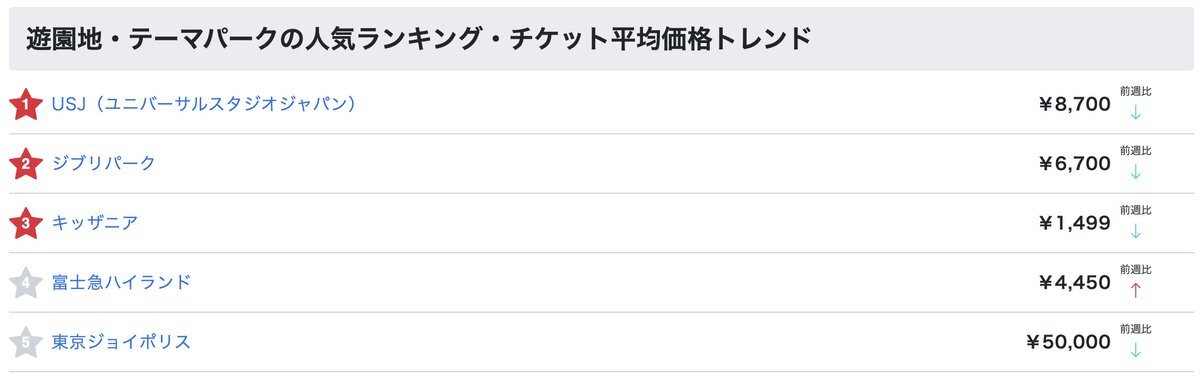Open the ジブリパーク link
This screenshot has height=378, width=1200.
pos(104,163)
